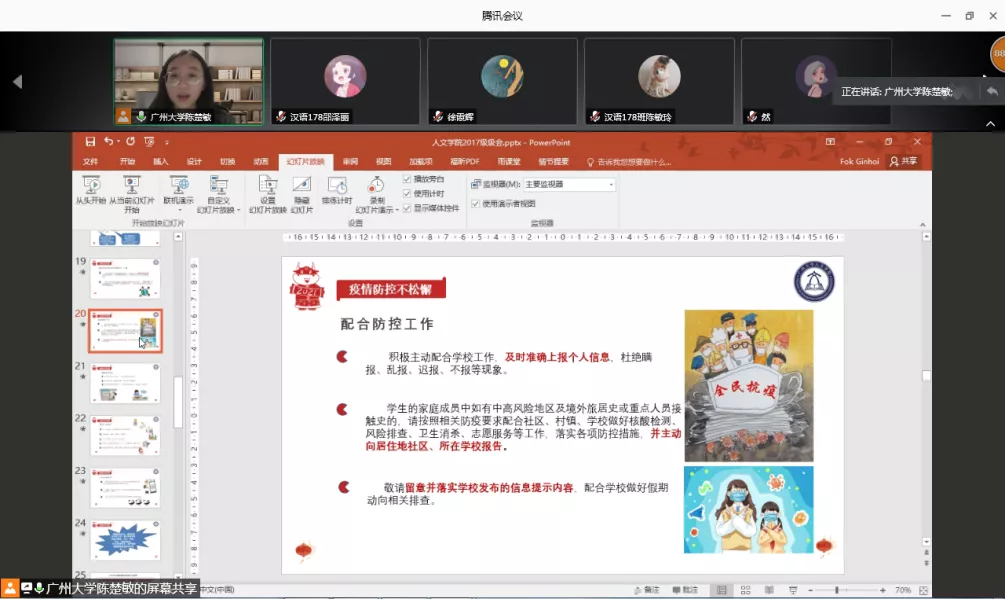
Task: Switch to slide sorter view in status bar
Action: [743, 590]
